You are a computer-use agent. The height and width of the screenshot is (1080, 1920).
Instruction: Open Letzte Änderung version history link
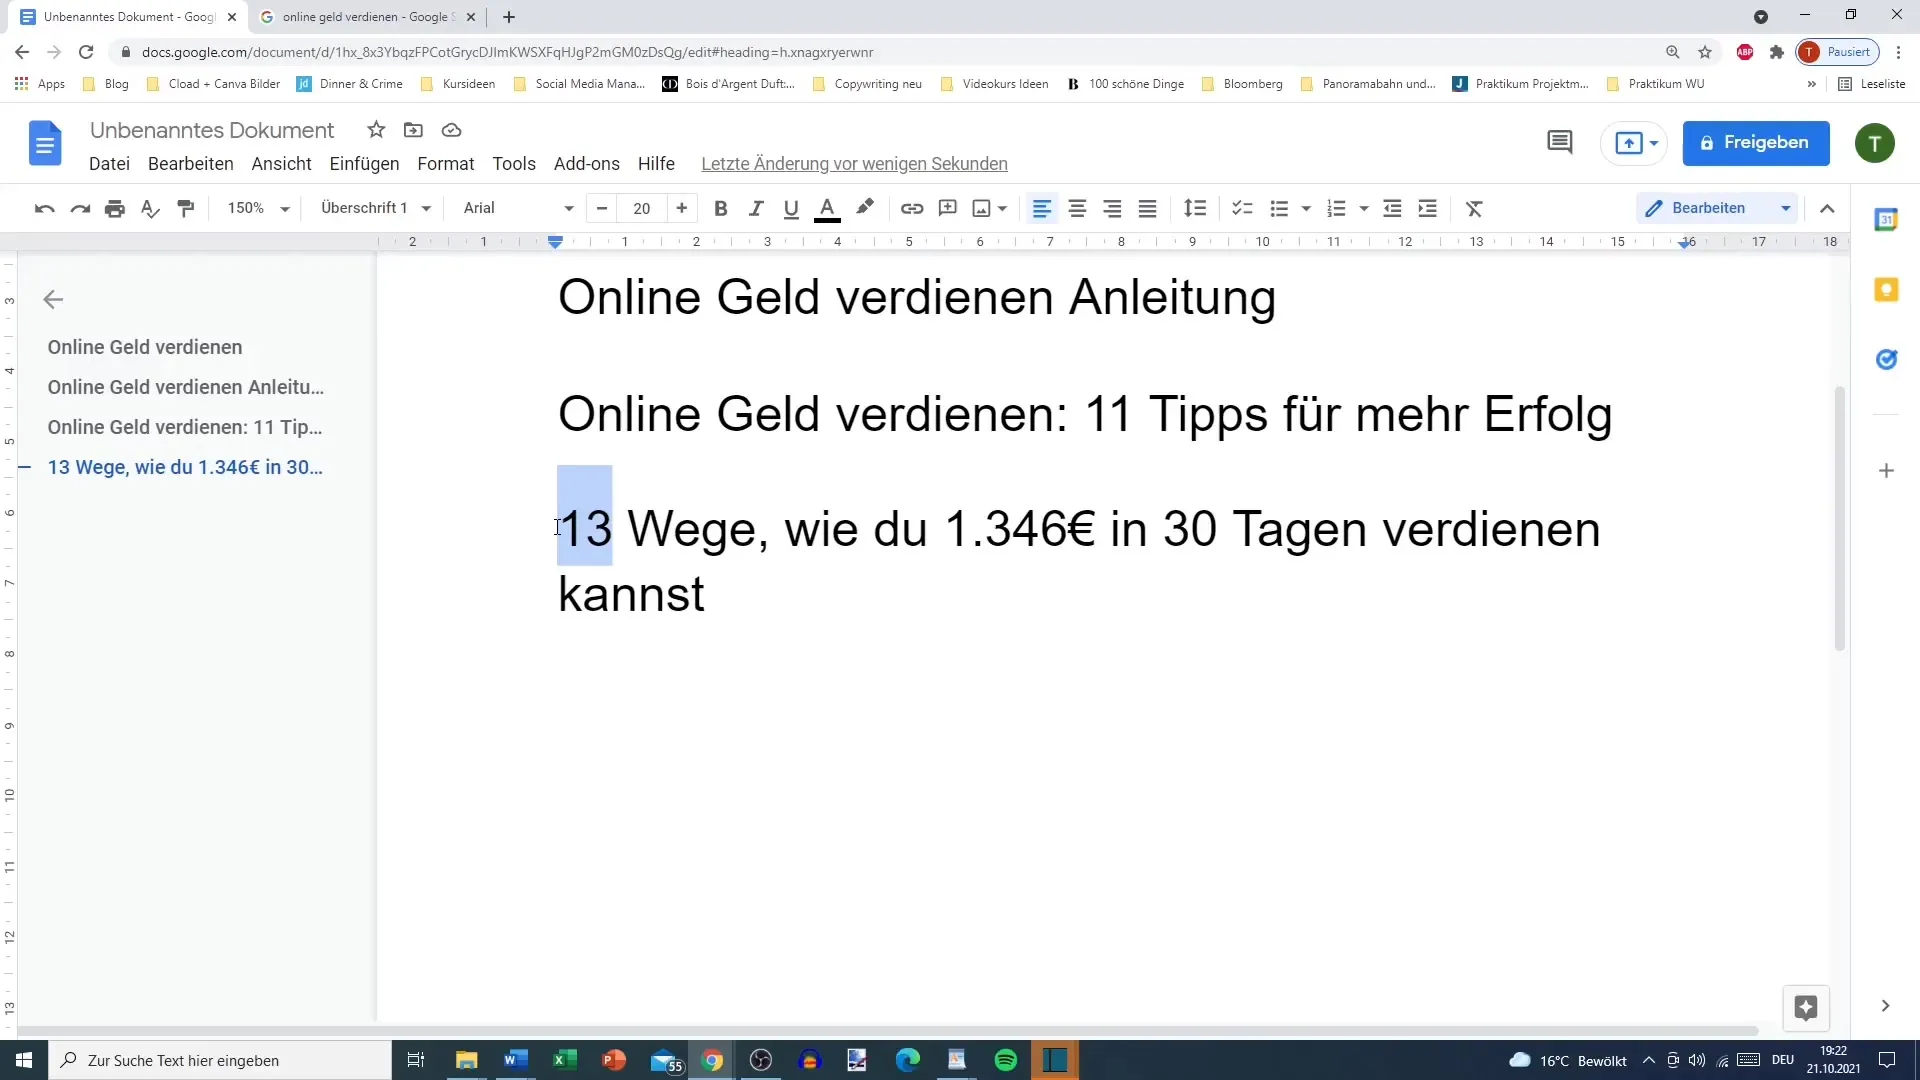pos(854,164)
